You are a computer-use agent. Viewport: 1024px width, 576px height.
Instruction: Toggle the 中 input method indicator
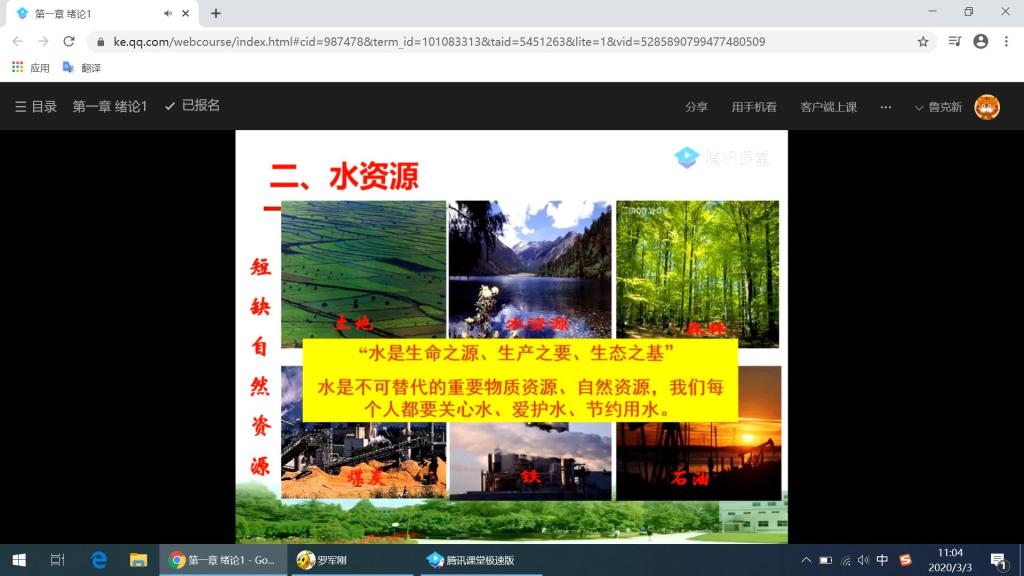pyautogui.click(x=882, y=560)
